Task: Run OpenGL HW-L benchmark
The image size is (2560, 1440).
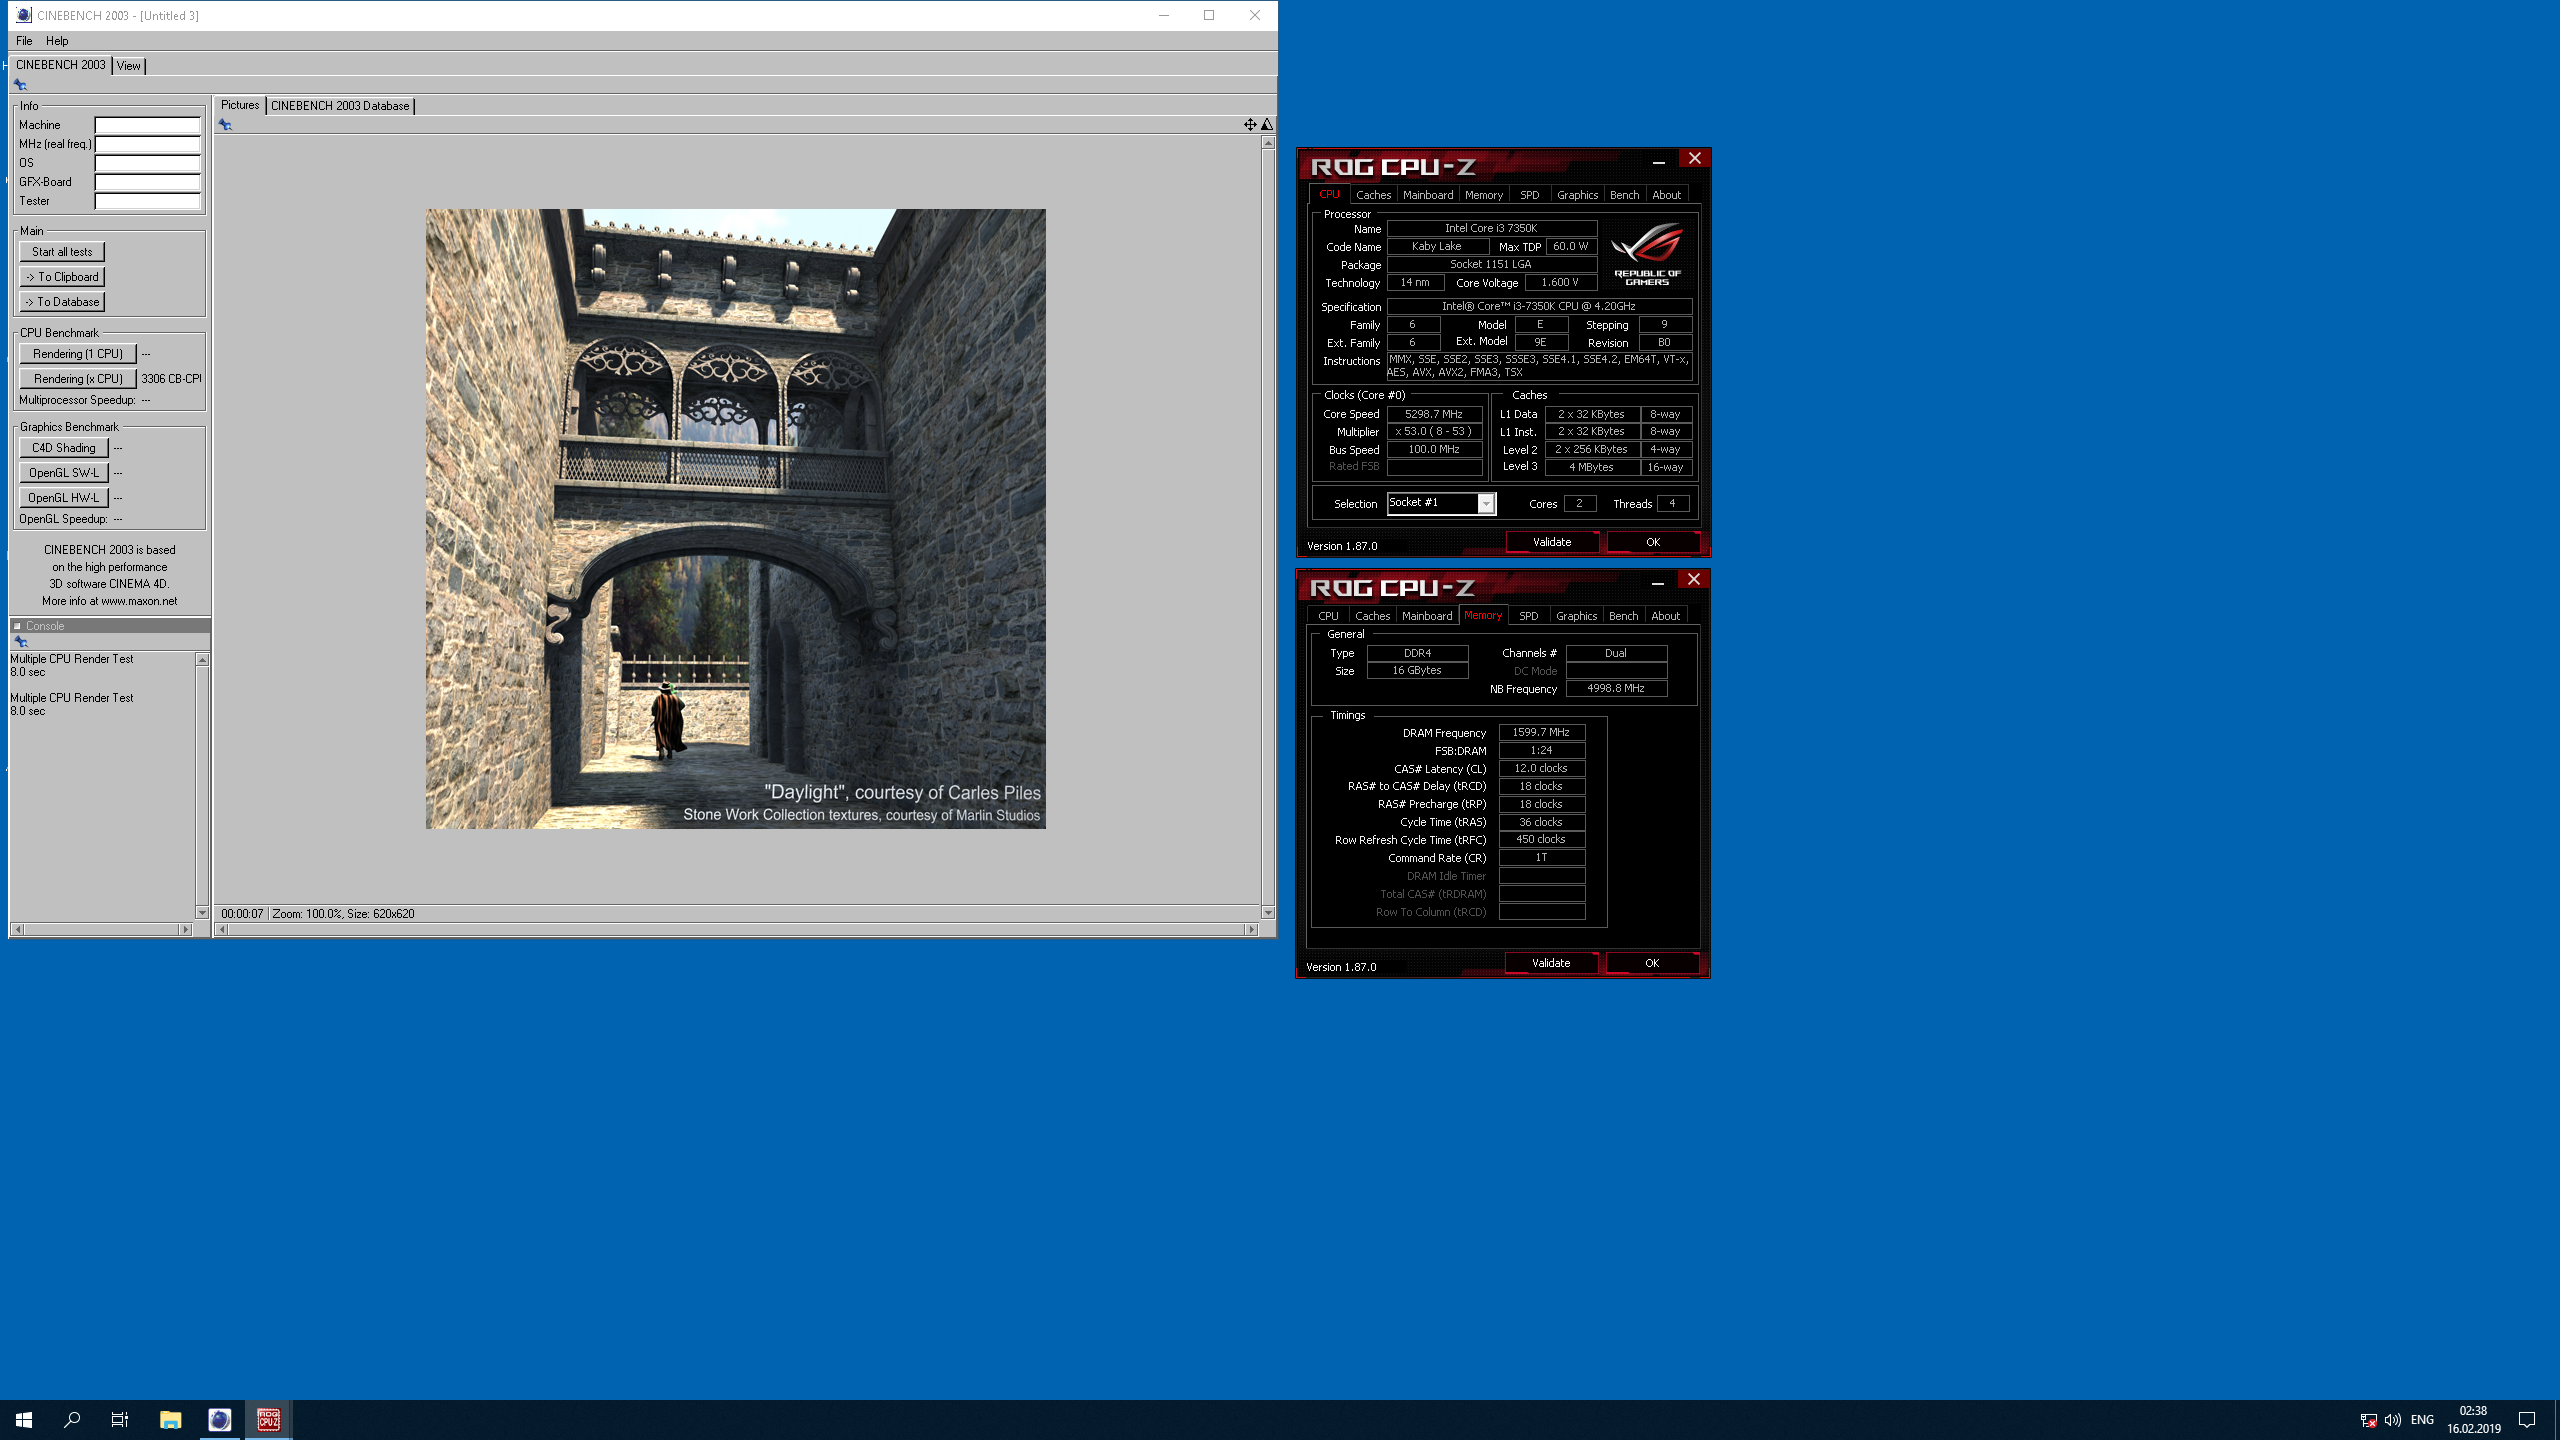Action: [x=64, y=498]
